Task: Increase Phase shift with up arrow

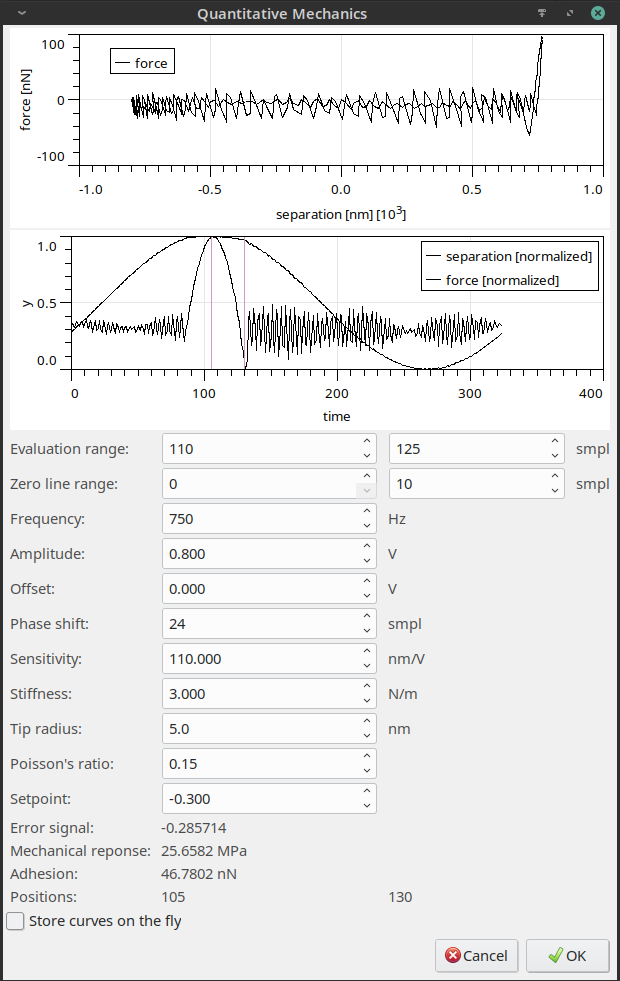Action: 367,617
